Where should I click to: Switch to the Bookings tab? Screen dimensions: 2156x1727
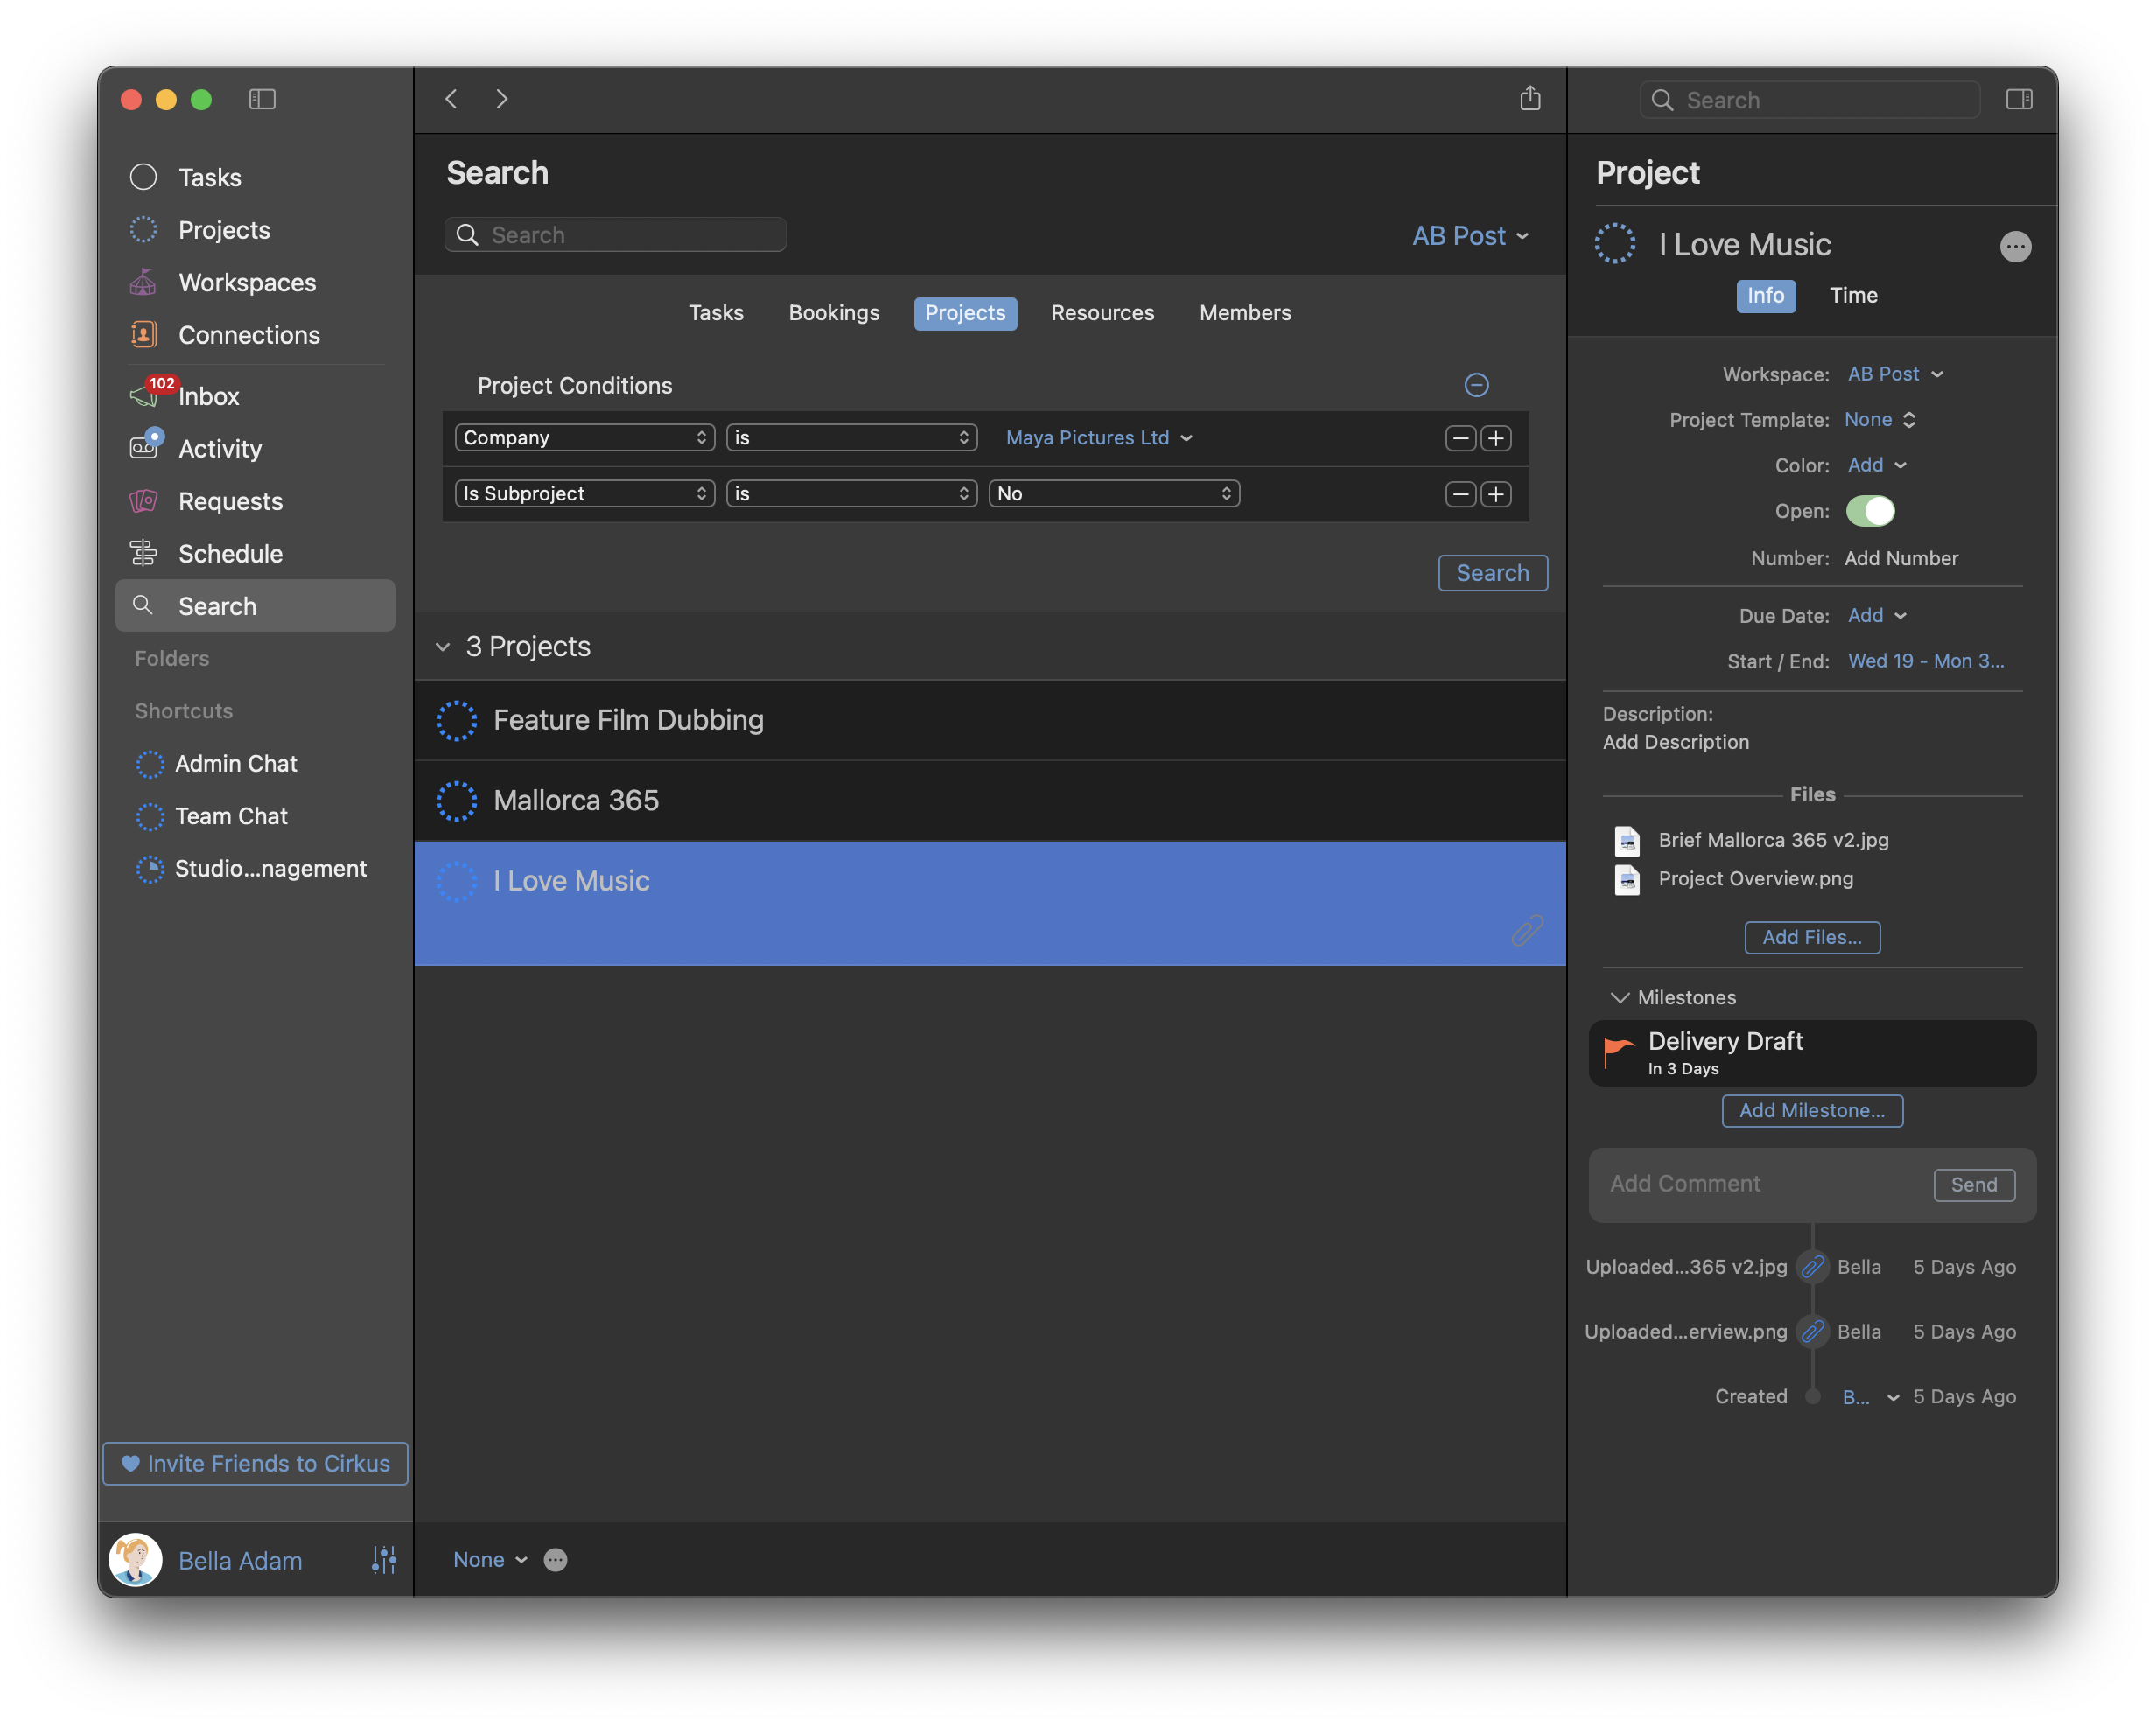833,313
